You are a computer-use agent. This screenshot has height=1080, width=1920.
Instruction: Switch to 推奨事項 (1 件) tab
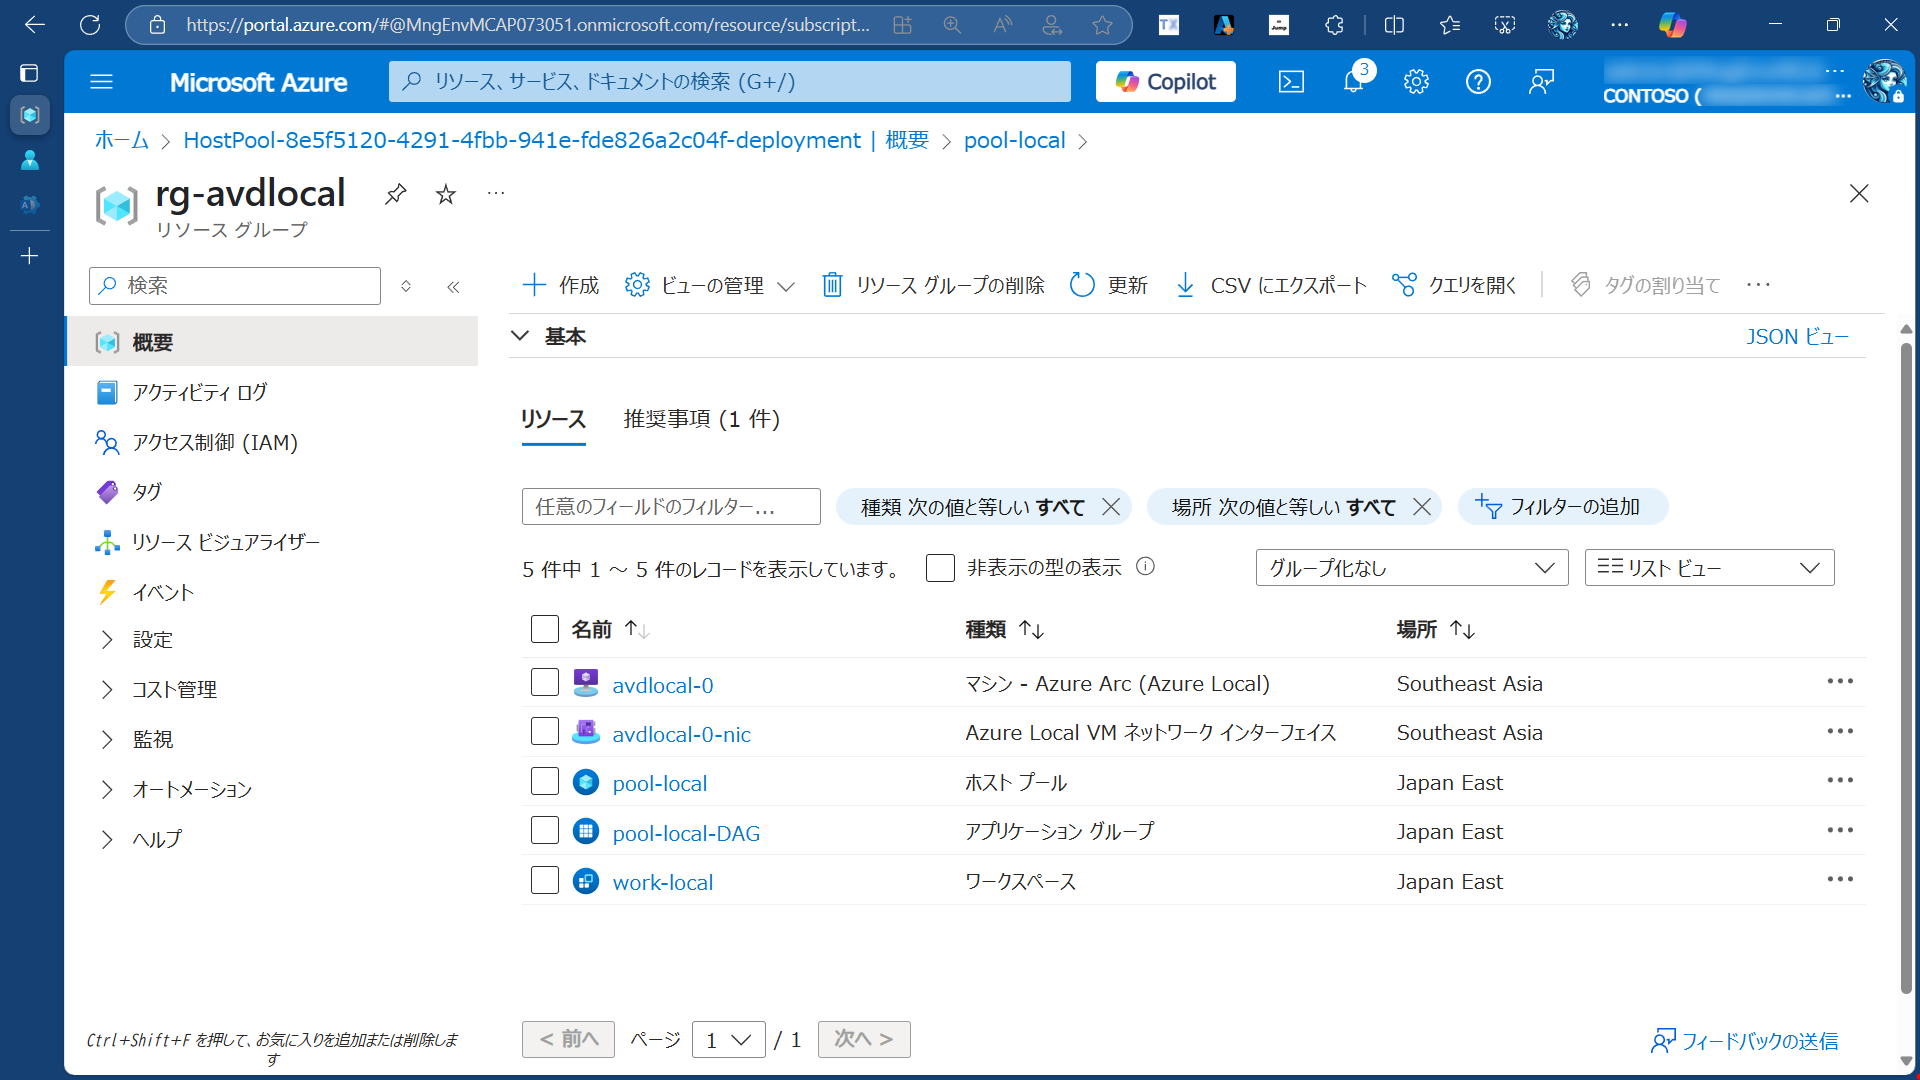click(x=701, y=419)
